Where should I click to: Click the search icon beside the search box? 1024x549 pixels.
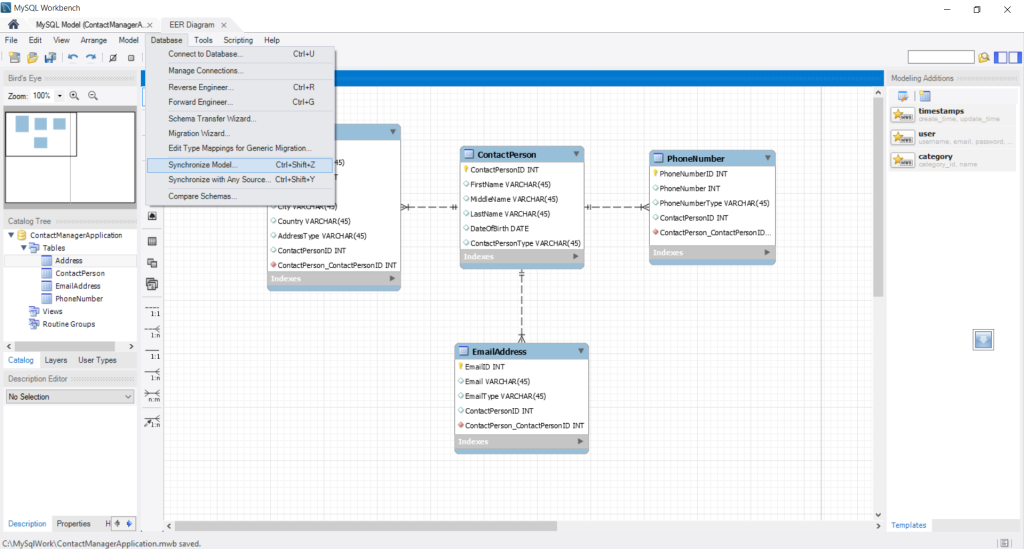click(x=984, y=57)
